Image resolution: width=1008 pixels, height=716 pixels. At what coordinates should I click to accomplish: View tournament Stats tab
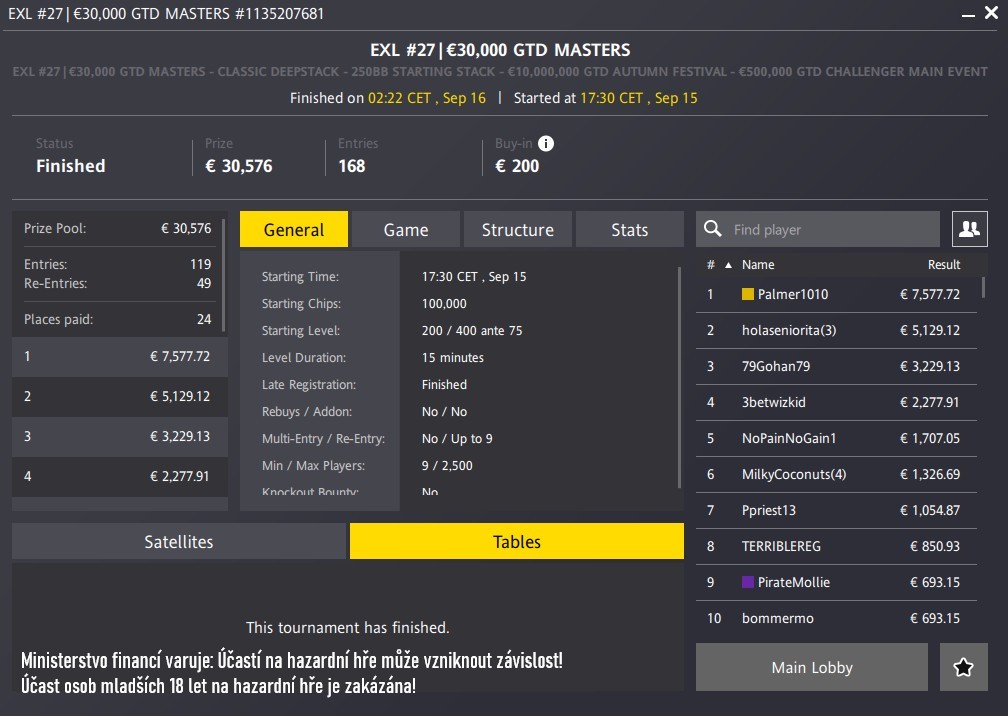(629, 229)
